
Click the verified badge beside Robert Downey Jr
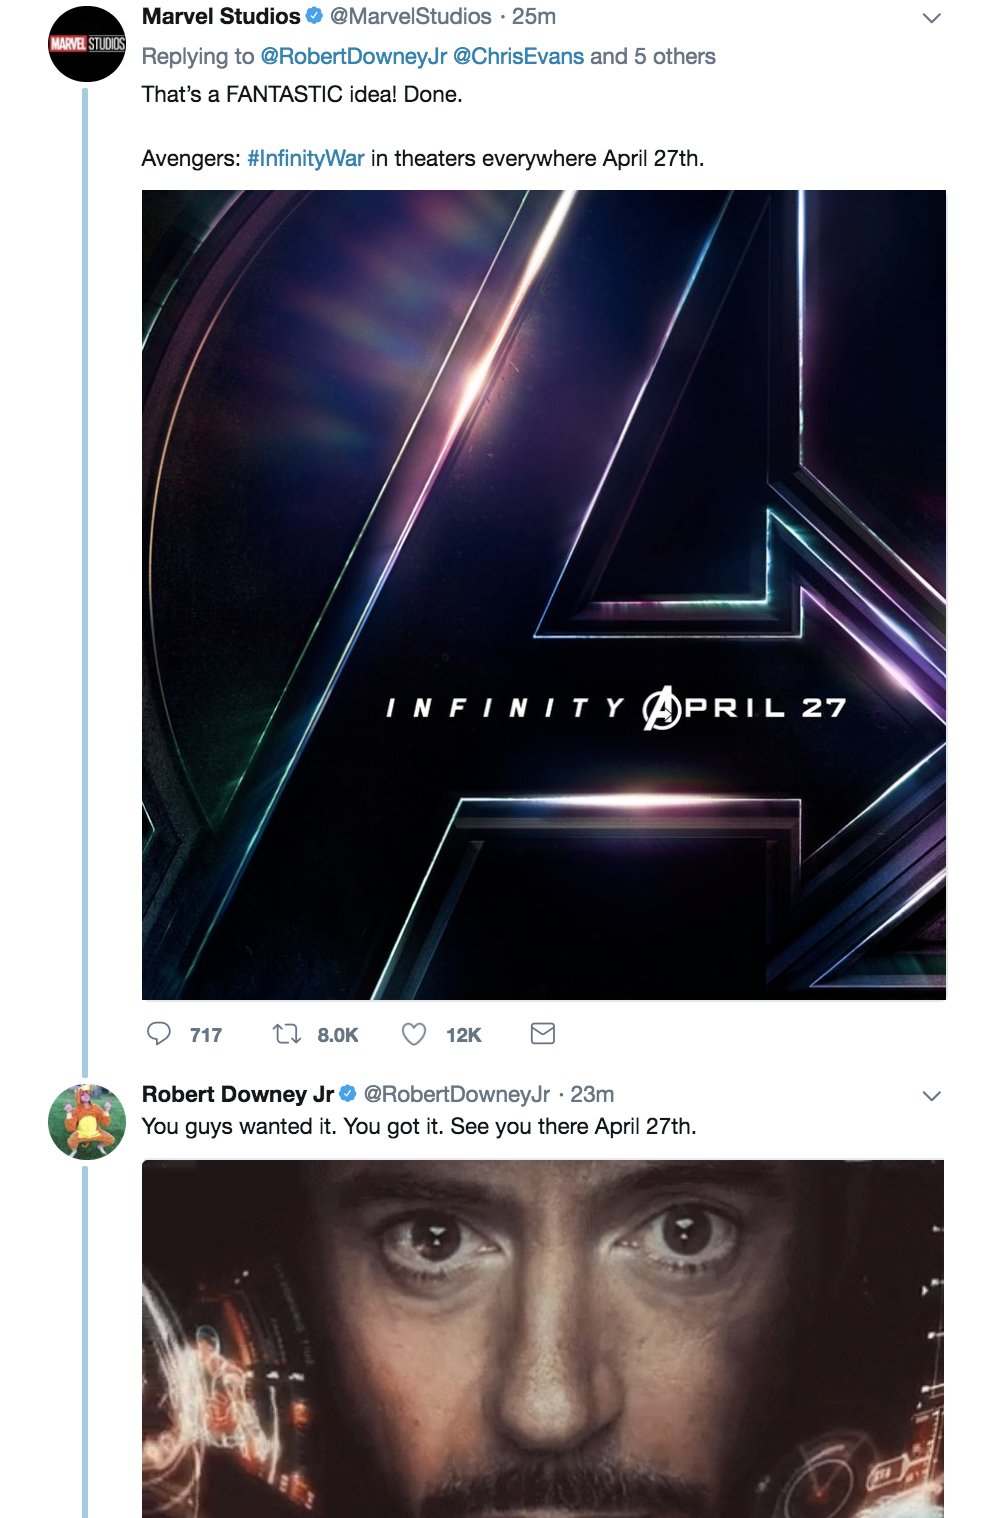point(348,1094)
